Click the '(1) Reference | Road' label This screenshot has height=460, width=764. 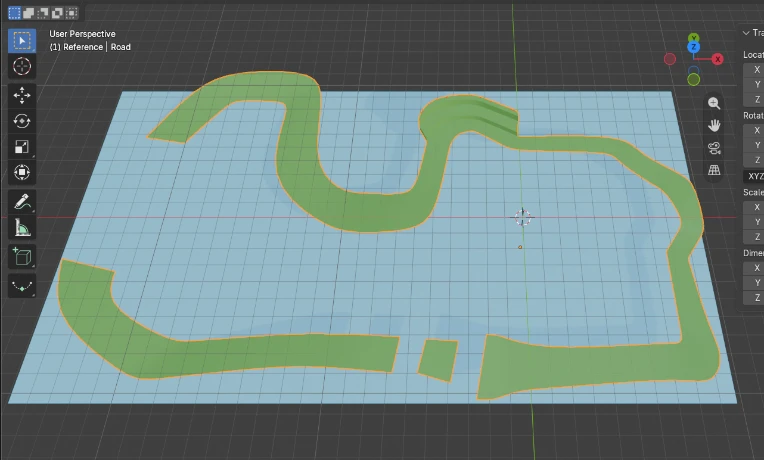pos(90,47)
